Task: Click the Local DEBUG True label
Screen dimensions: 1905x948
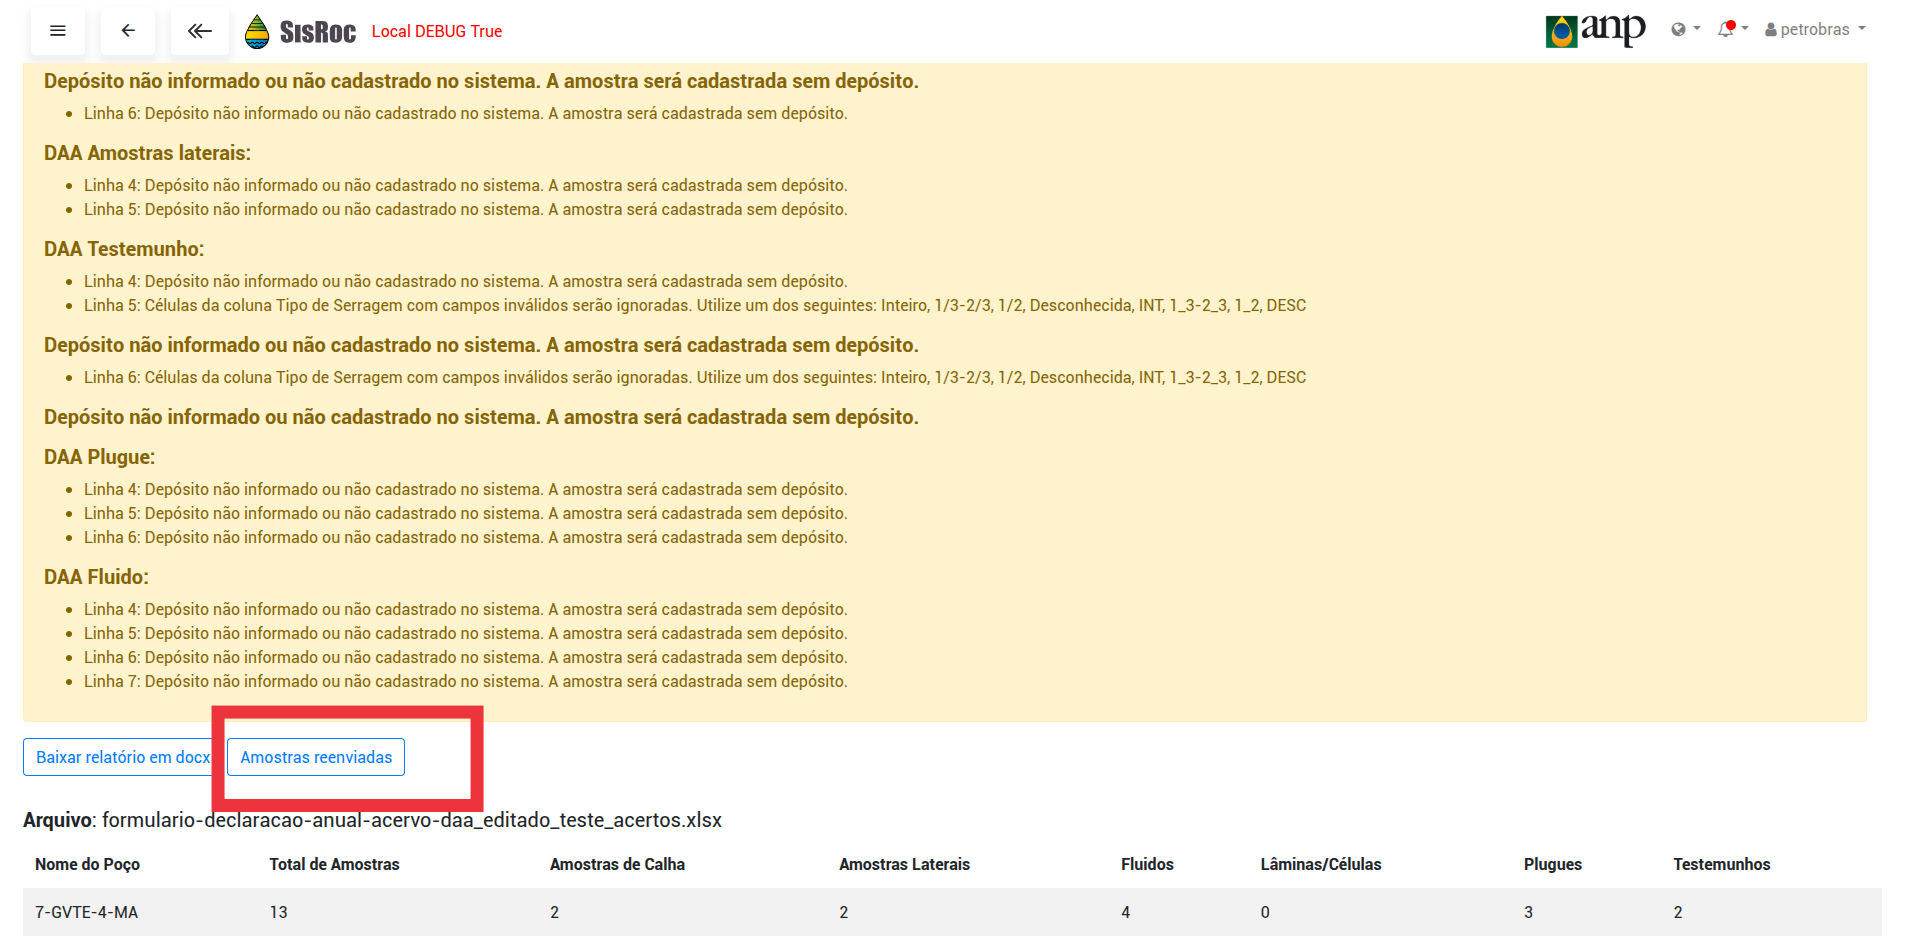Action: click(436, 31)
